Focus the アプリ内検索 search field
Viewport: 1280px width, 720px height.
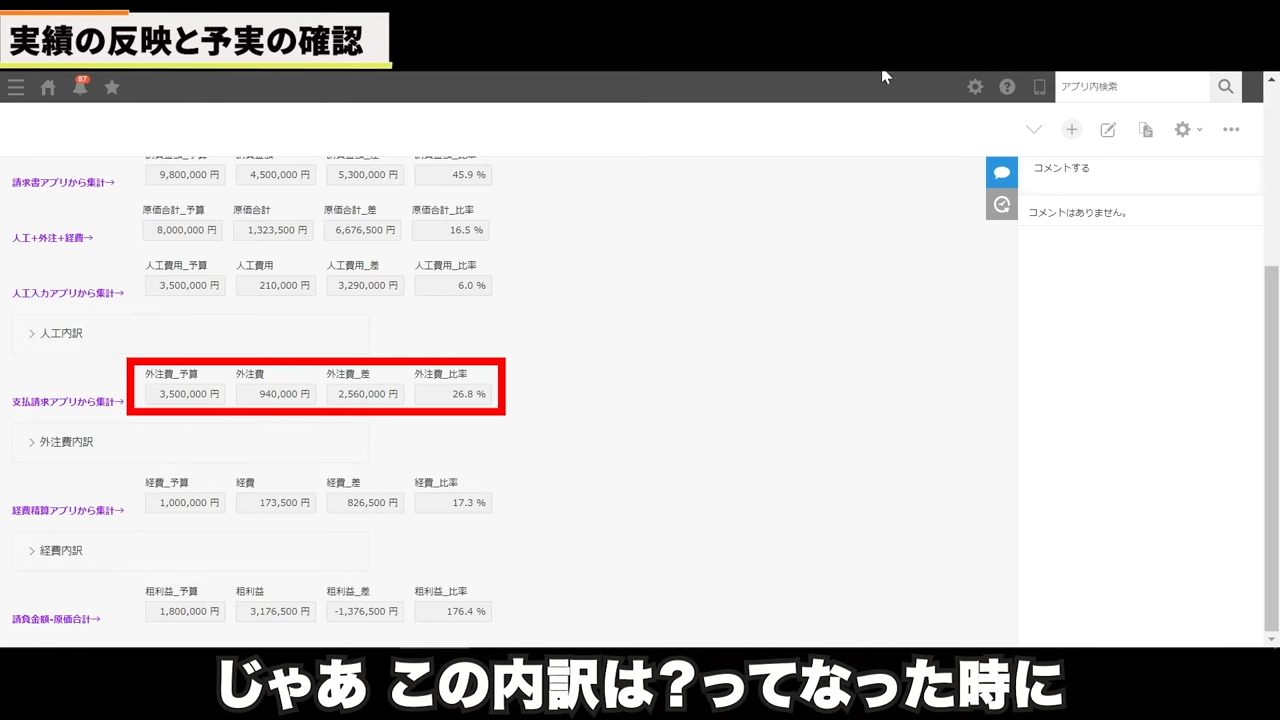click(1132, 87)
